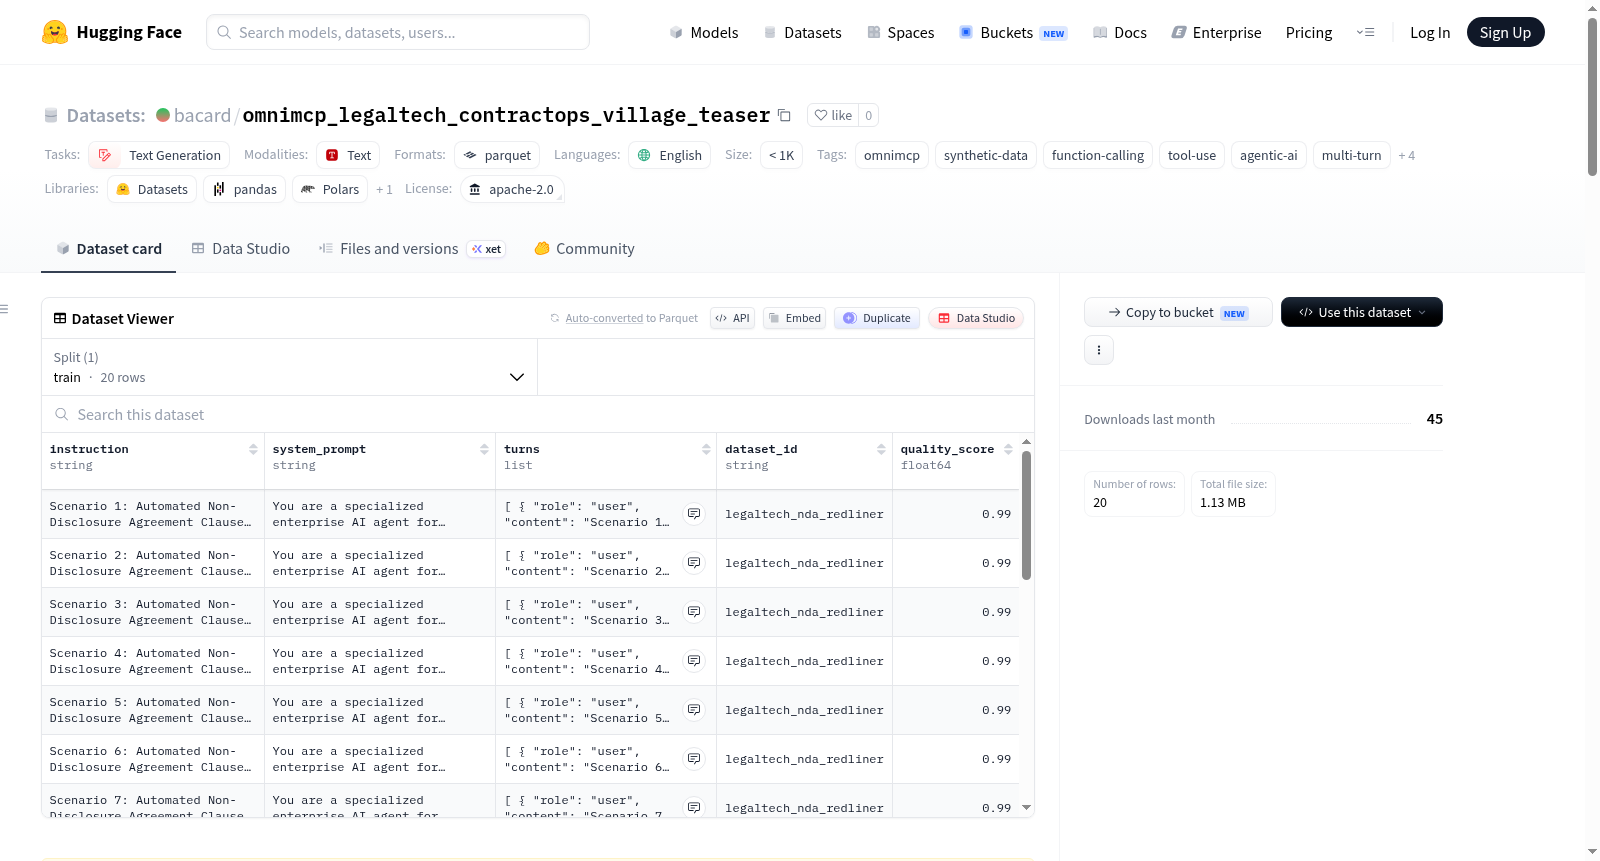This screenshot has width=1600, height=861.
Task: Focus the Search this dataset field
Action: click(538, 414)
